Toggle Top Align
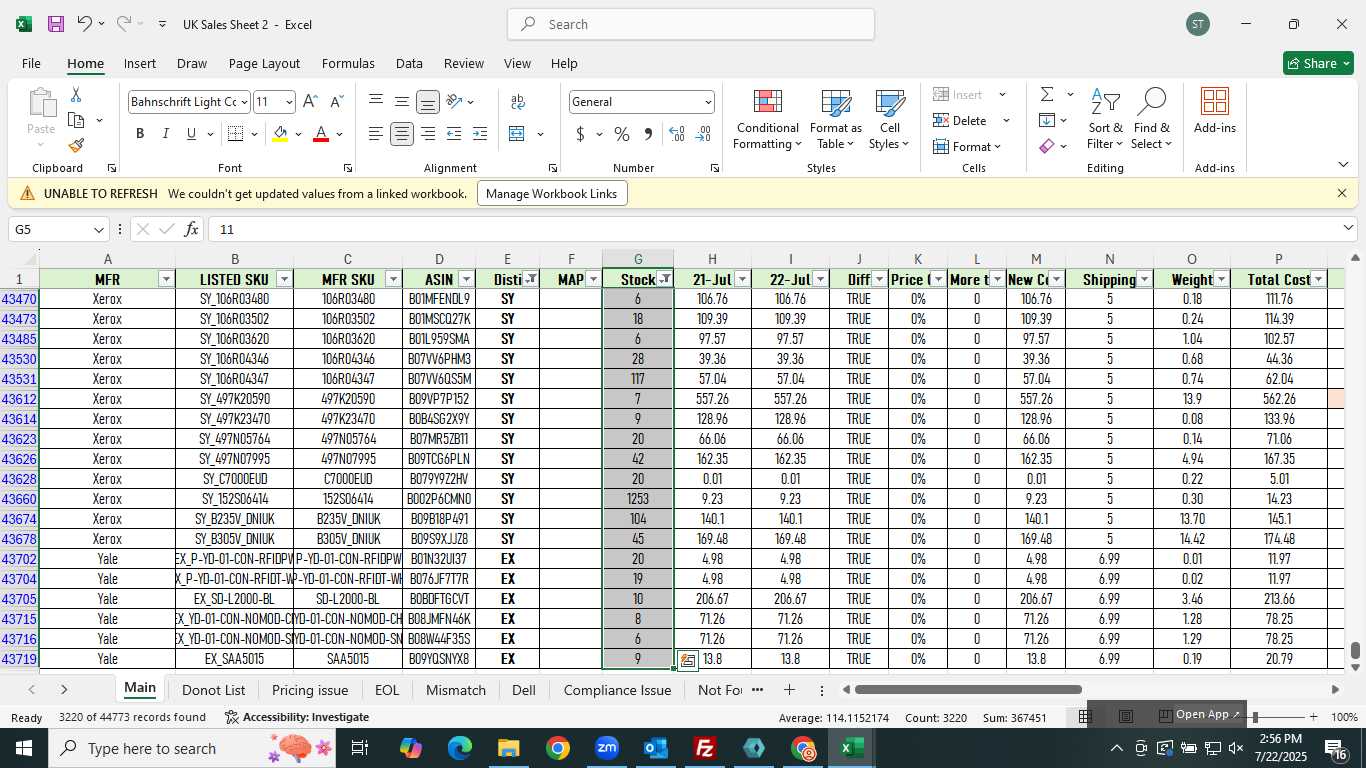 tap(376, 102)
